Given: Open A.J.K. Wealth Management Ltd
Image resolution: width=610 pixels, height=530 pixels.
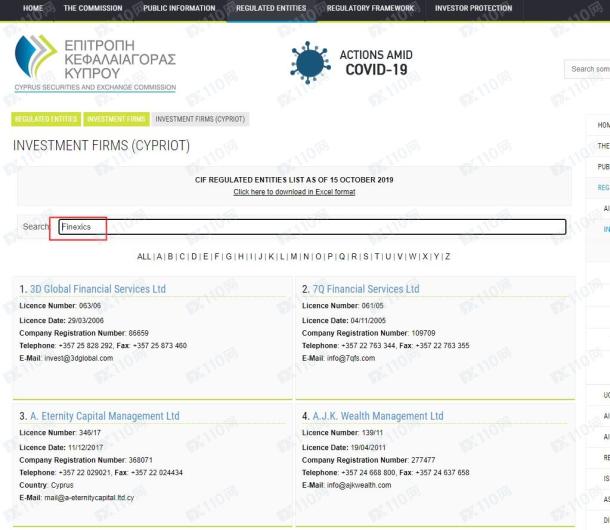Looking at the screenshot, I should point(378,416).
